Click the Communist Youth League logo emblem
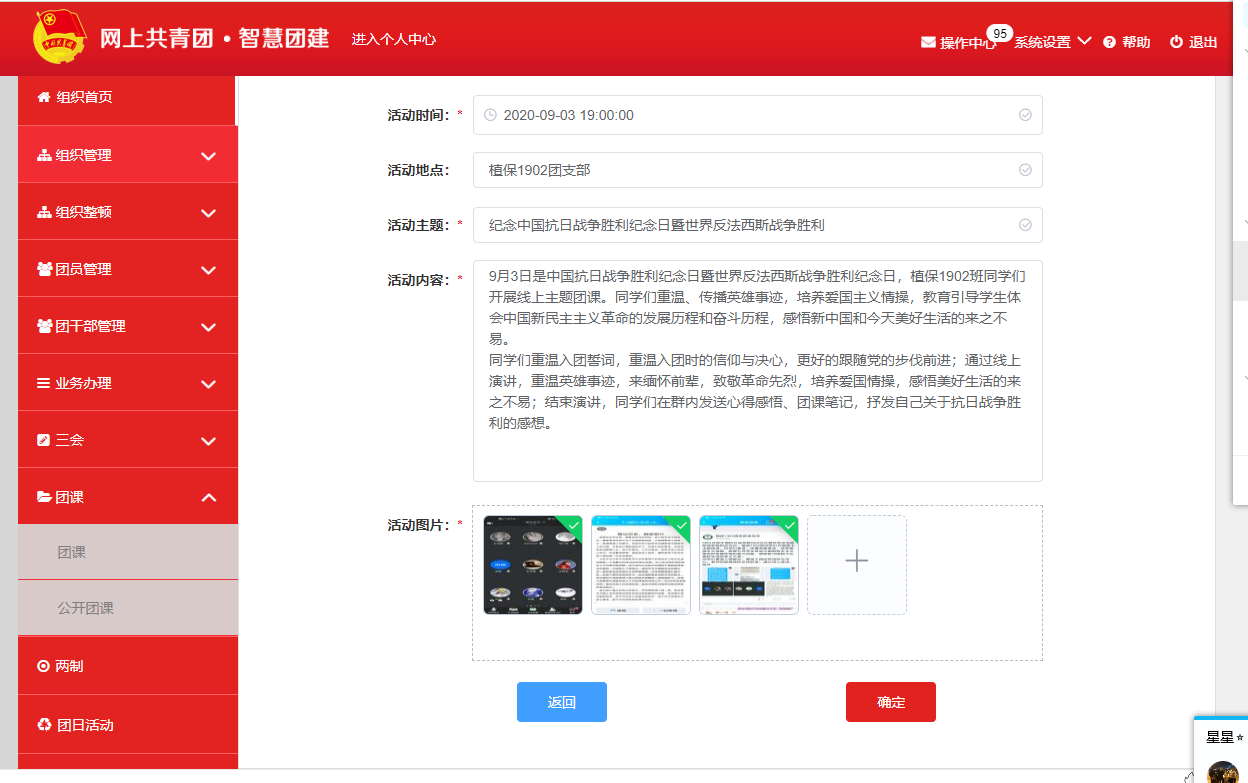Image resolution: width=1248 pixels, height=783 pixels. pos(60,38)
